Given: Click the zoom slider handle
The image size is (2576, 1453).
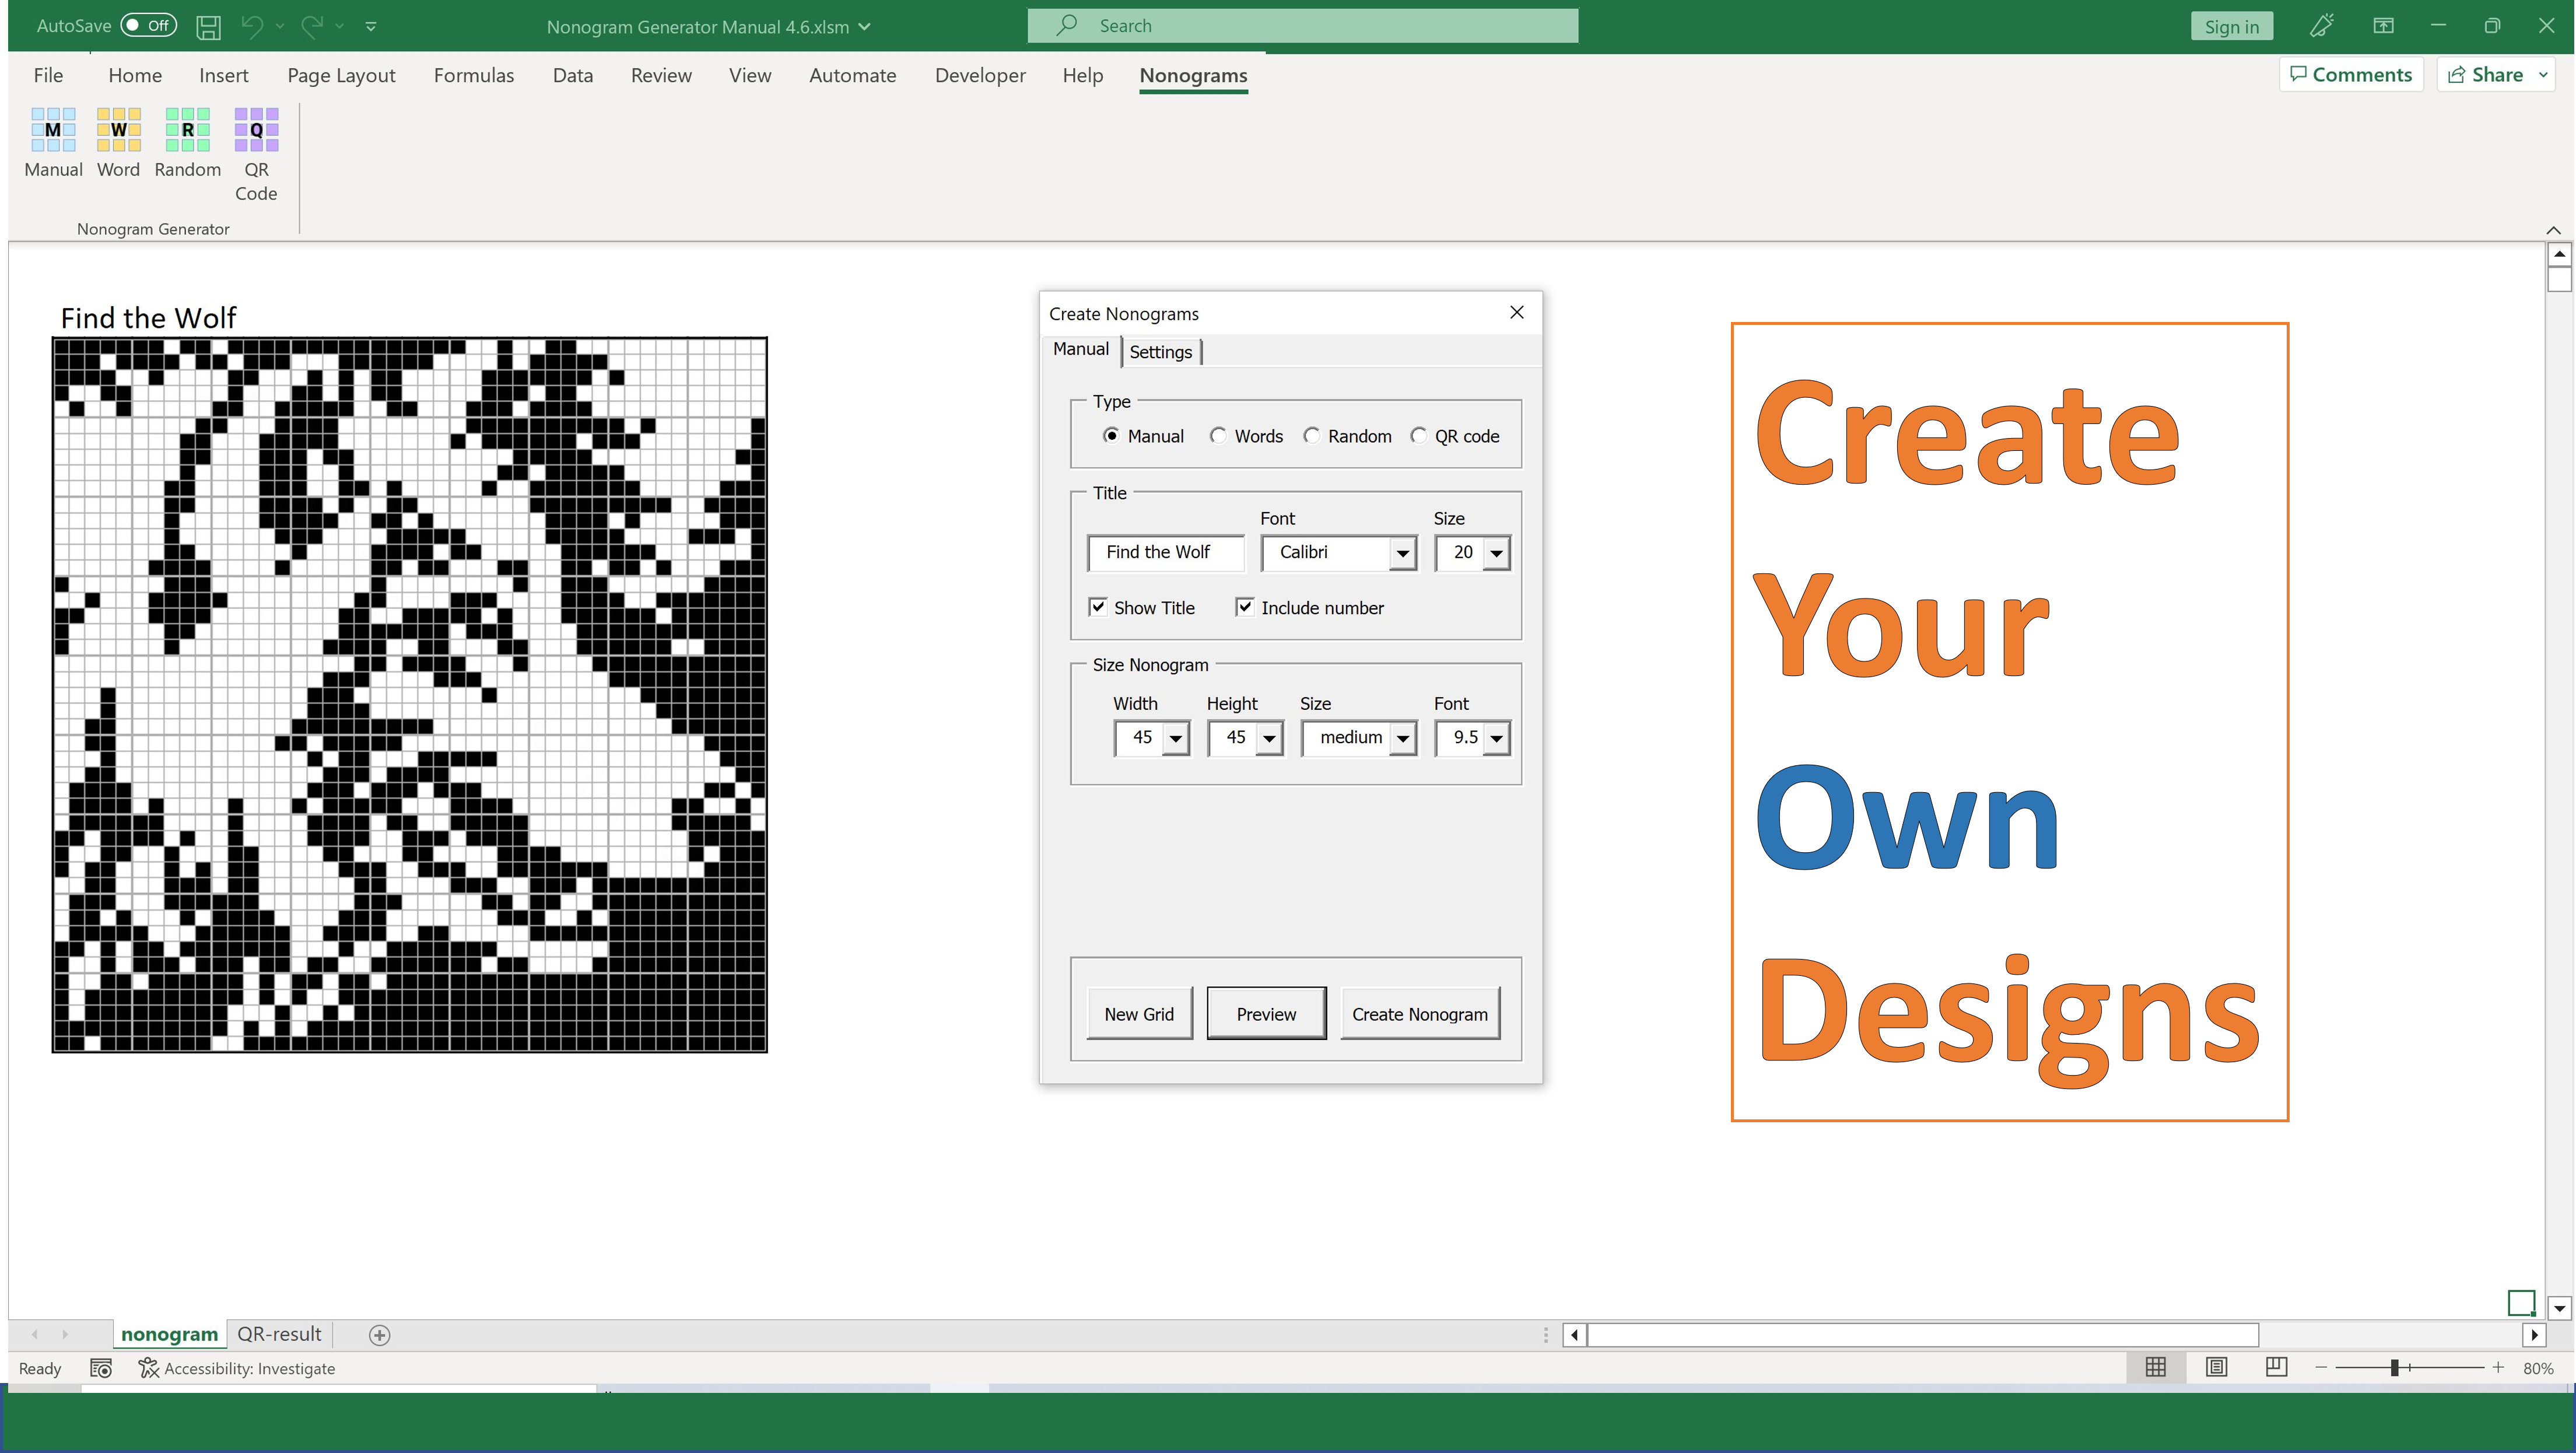Looking at the screenshot, I should point(2395,1367).
